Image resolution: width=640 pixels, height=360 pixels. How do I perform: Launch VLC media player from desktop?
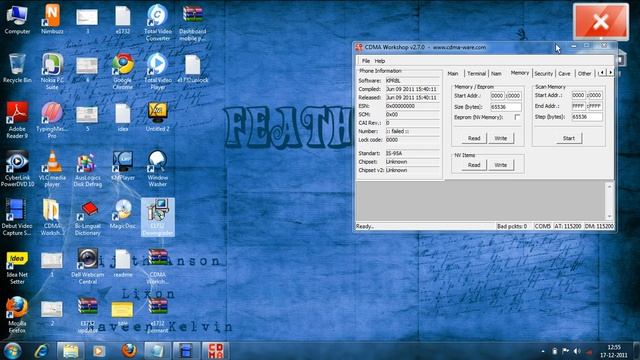pos(52,169)
